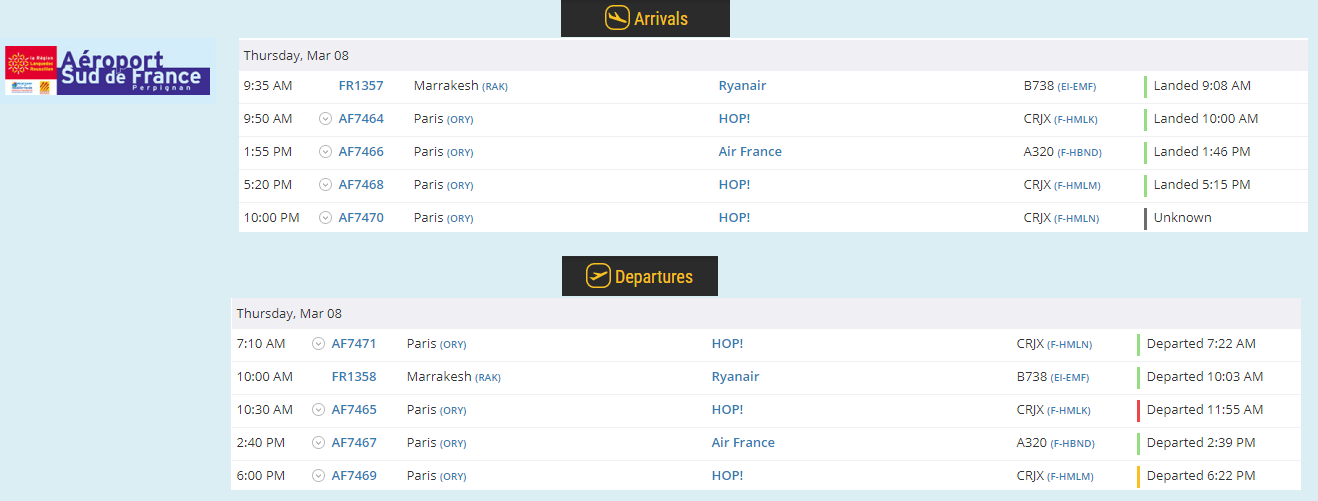Click status text 'Landed 1:46 PM'
1318x501 pixels.
pos(1202,152)
